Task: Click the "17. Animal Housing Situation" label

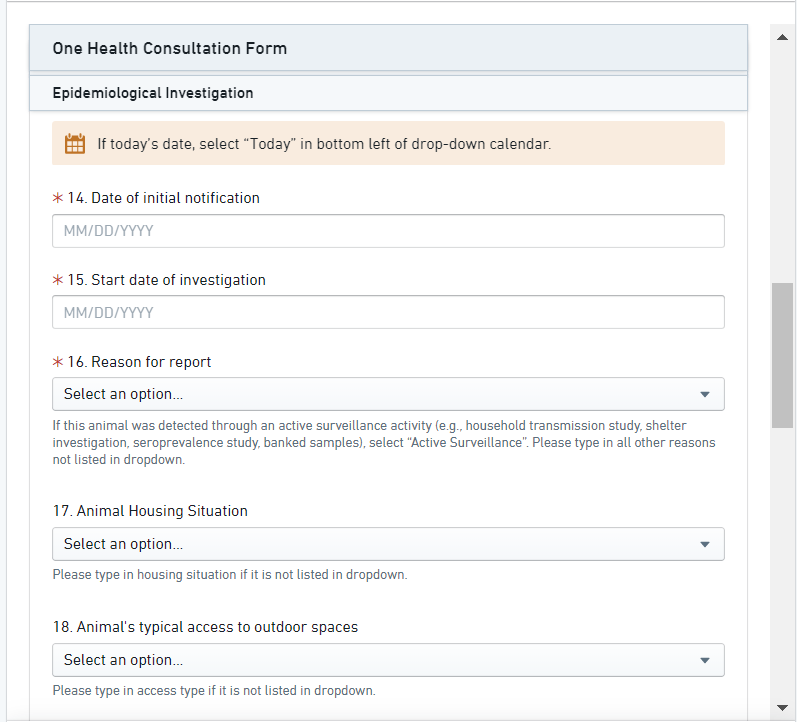Action: point(150,511)
